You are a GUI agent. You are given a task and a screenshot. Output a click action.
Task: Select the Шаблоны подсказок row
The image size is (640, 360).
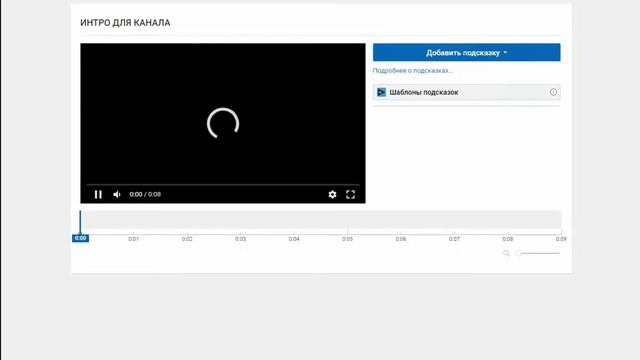point(467,92)
